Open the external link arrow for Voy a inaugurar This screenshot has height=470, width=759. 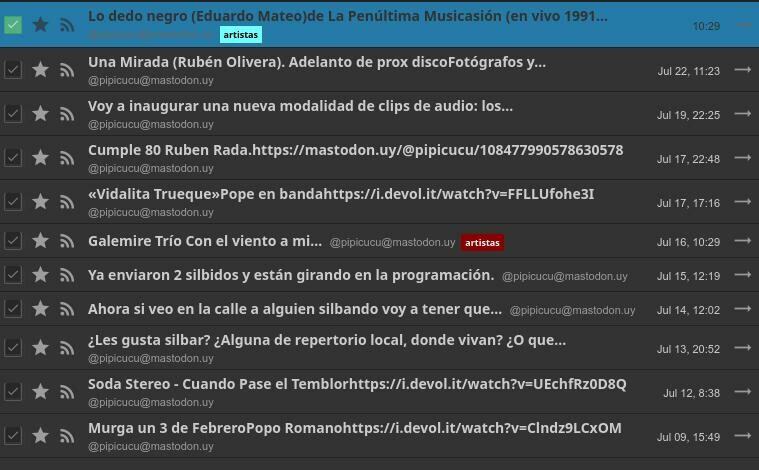click(742, 114)
